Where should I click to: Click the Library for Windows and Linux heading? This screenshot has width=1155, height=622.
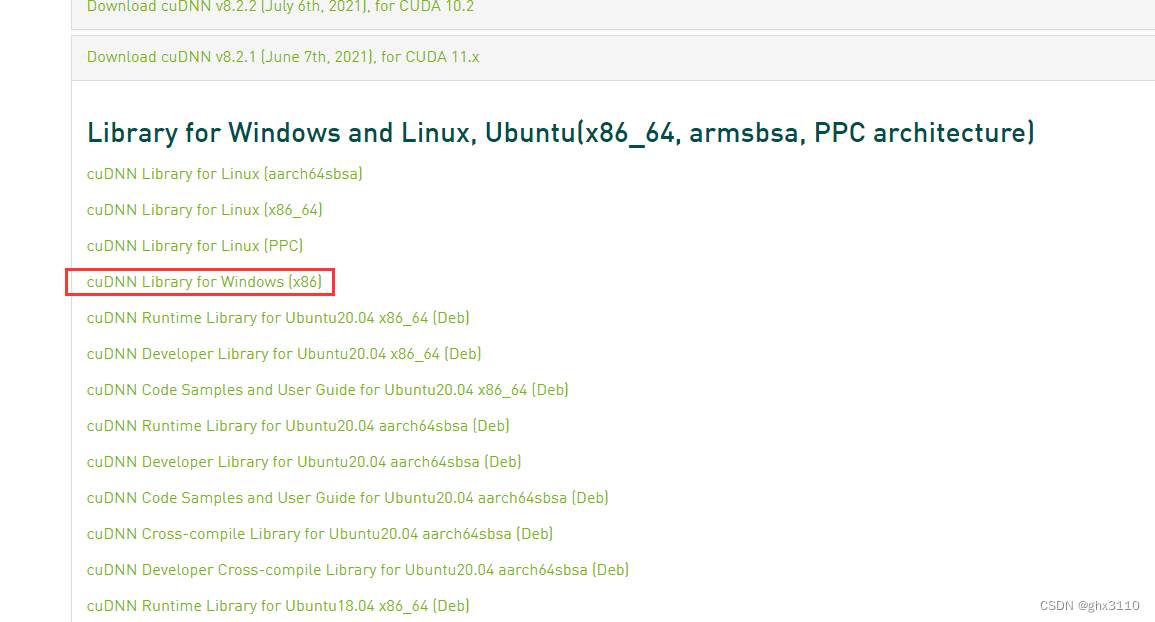(560, 132)
